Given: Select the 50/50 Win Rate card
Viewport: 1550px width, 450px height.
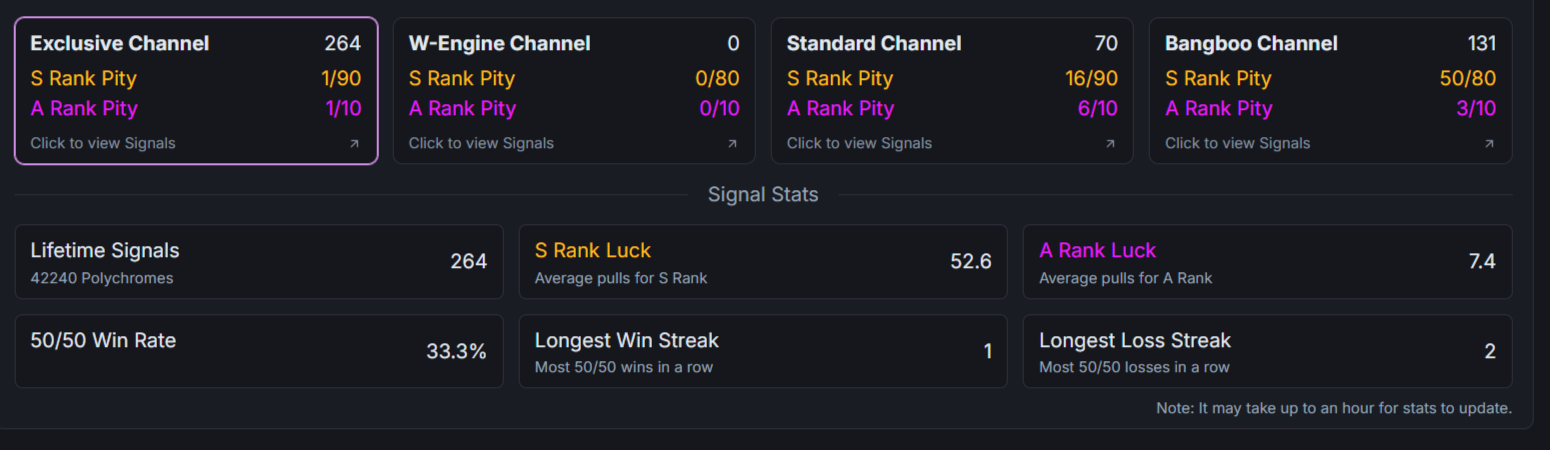Looking at the screenshot, I should 259,351.
